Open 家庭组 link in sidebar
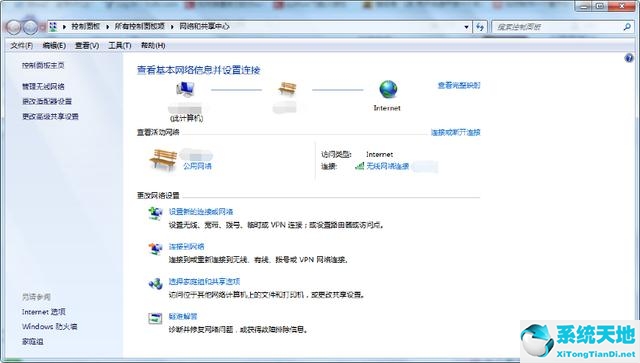The width and height of the screenshot is (640, 363). pos(33,341)
